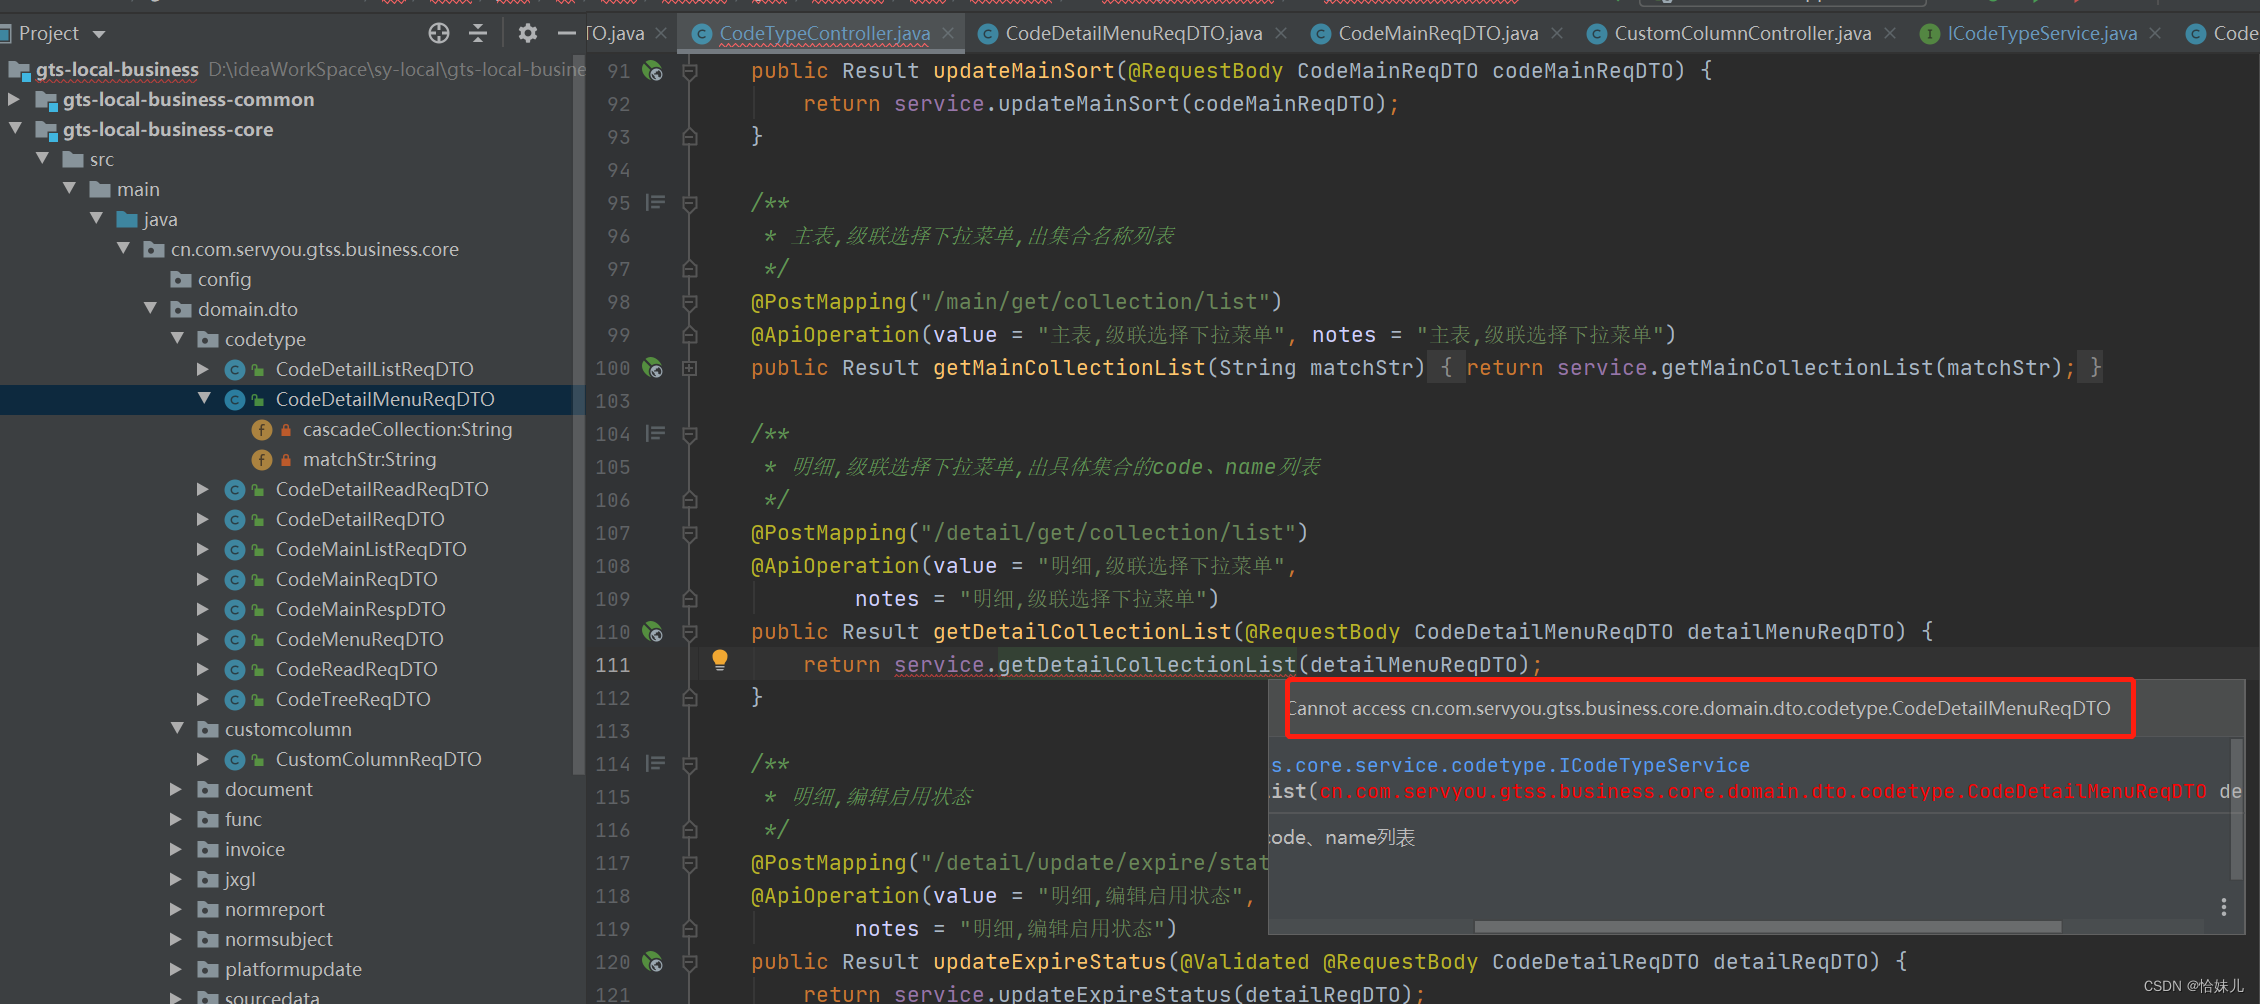Switch to ICodeTypeService.java tab
This screenshot has width=2260, height=1004.
[2042, 33]
